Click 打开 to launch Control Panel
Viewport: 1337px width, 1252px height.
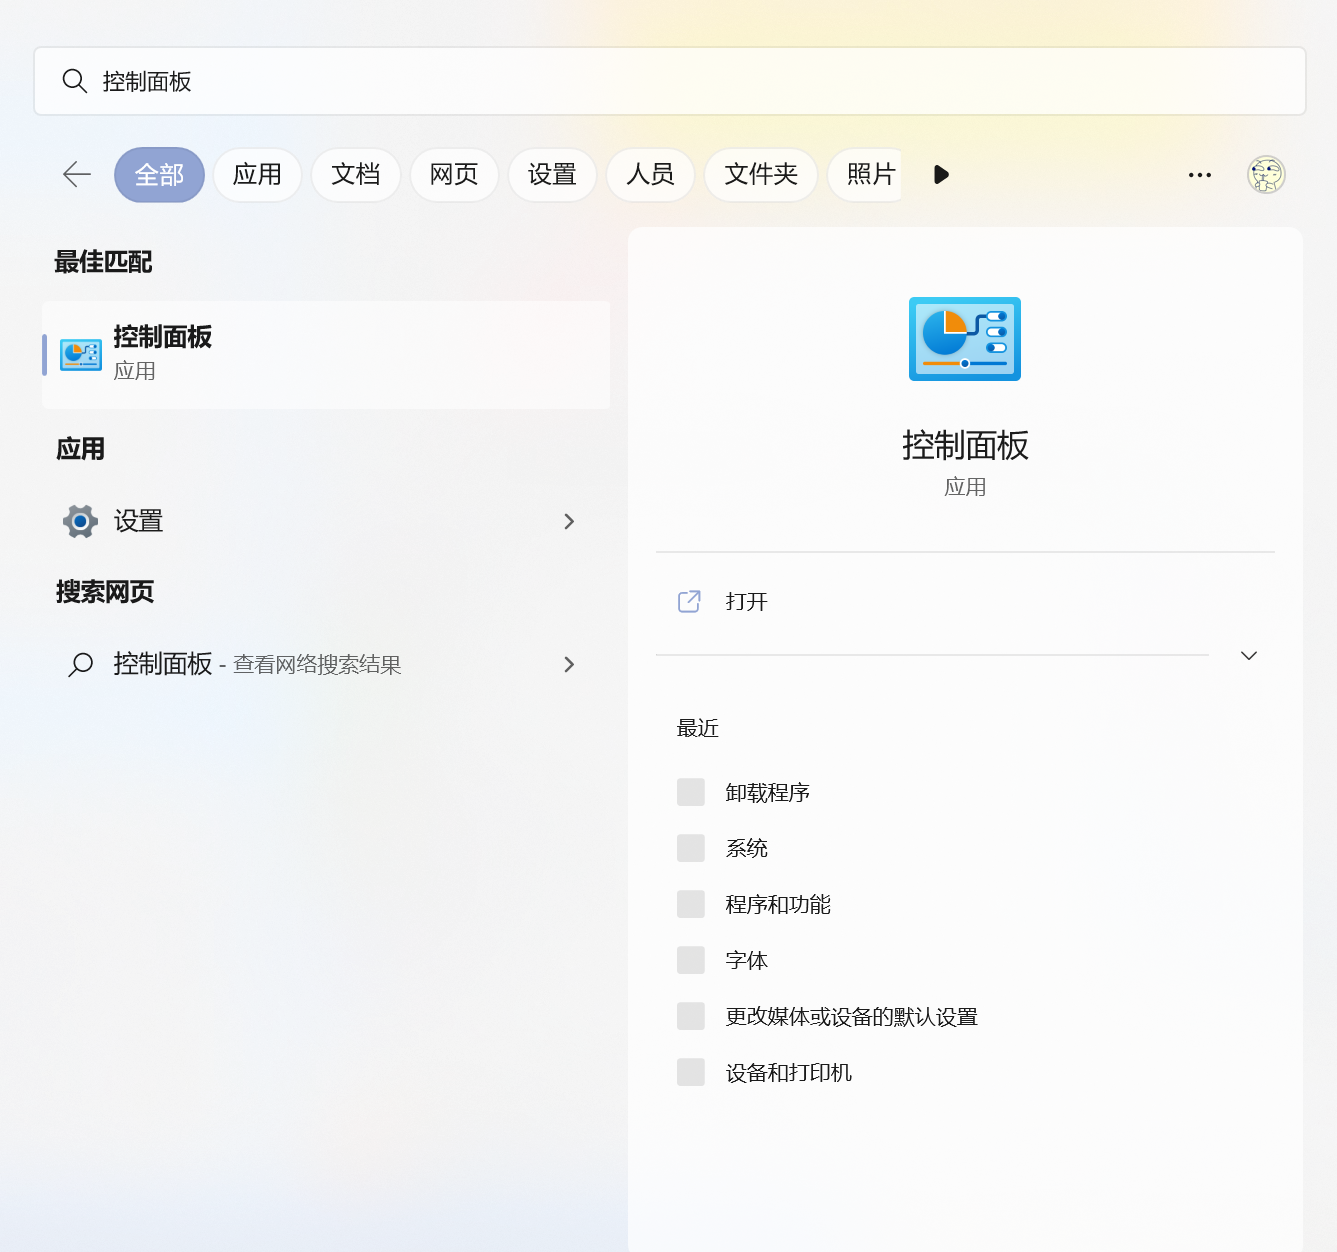click(747, 601)
